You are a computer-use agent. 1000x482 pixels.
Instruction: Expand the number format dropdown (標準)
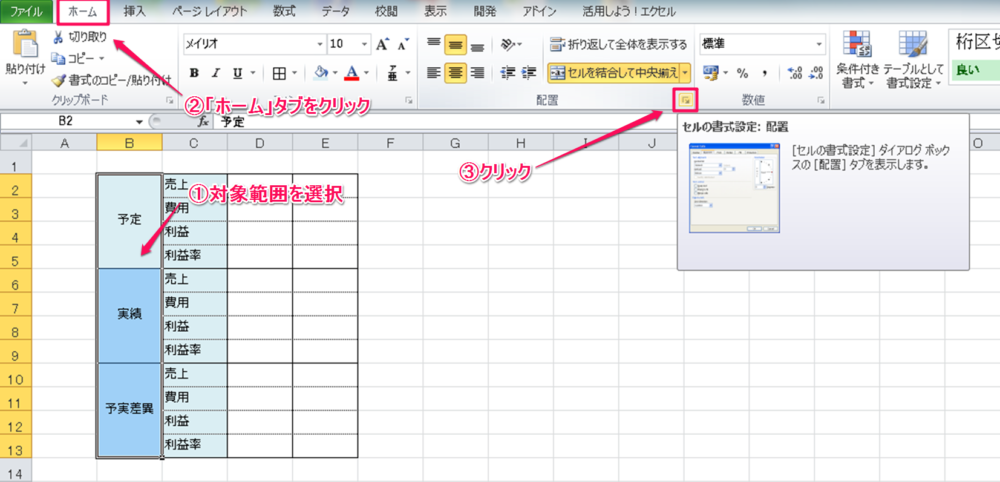point(819,45)
